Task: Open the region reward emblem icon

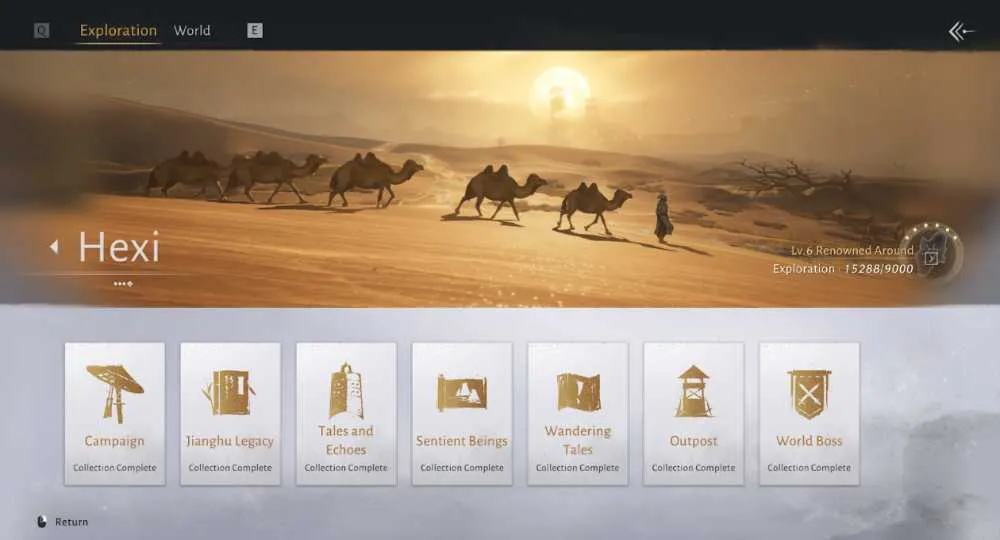Action: 932,252
